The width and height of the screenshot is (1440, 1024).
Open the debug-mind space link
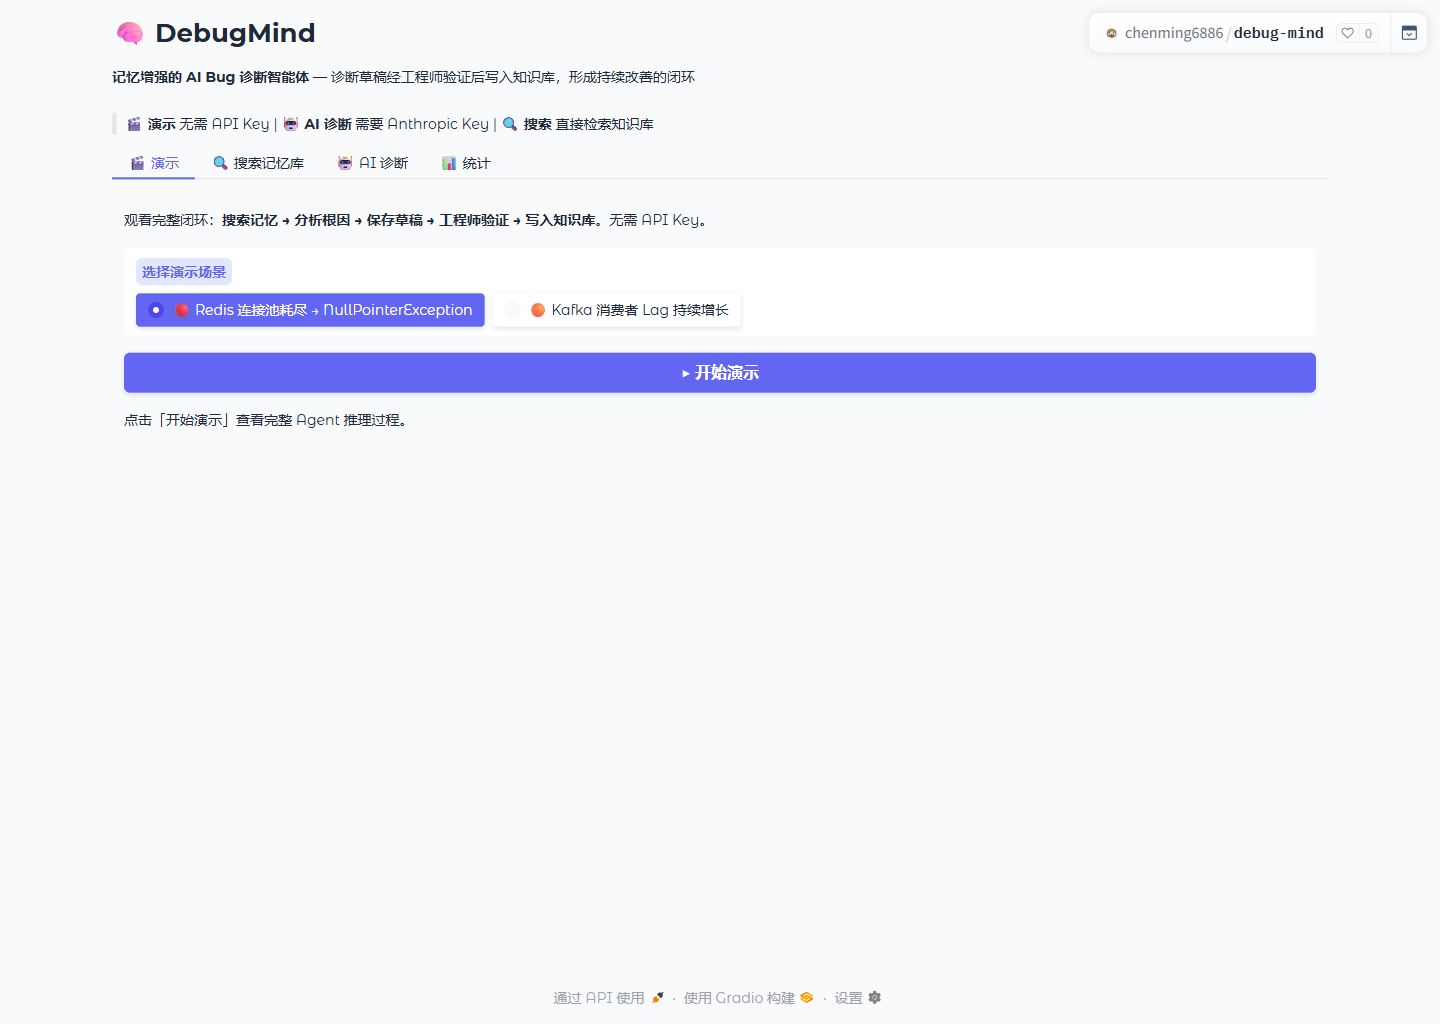coord(1278,33)
